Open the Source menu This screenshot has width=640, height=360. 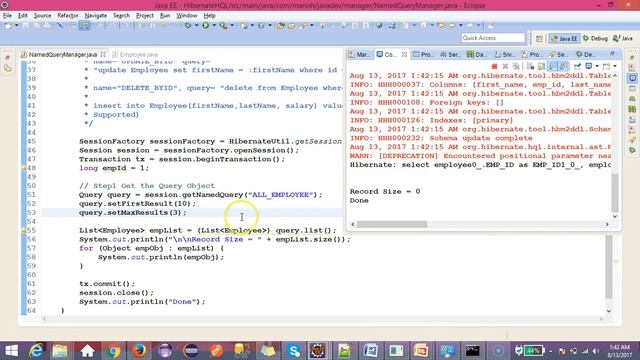click(42, 16)
